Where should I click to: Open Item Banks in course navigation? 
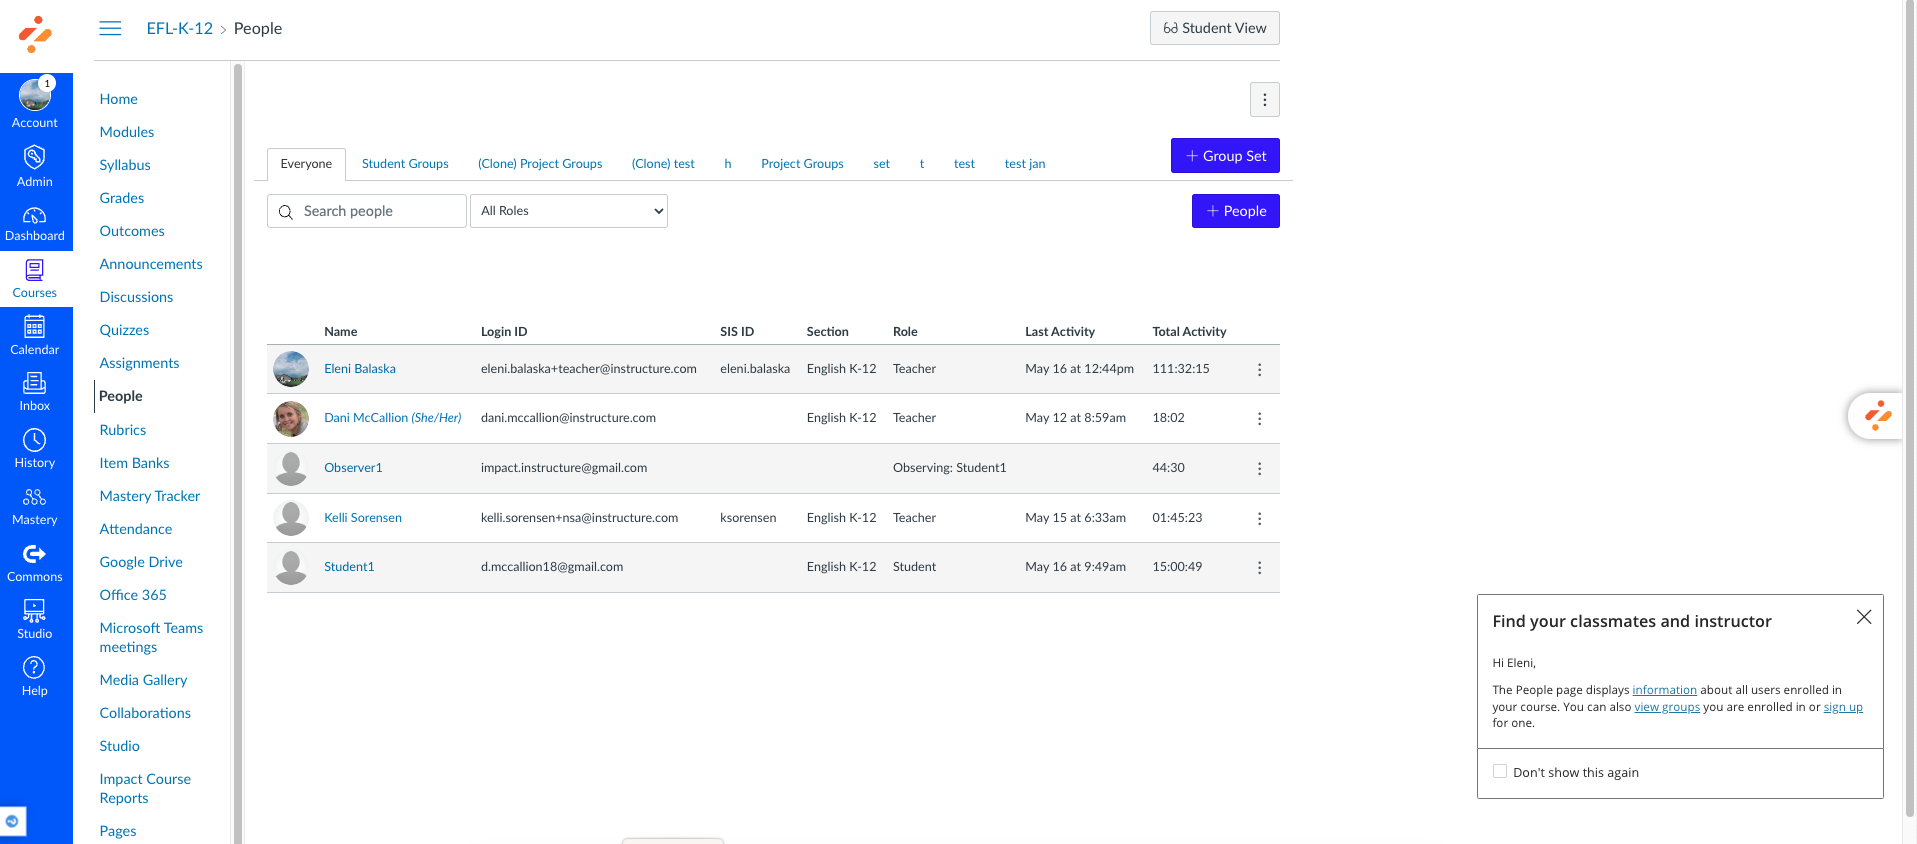tap(134, 463)
